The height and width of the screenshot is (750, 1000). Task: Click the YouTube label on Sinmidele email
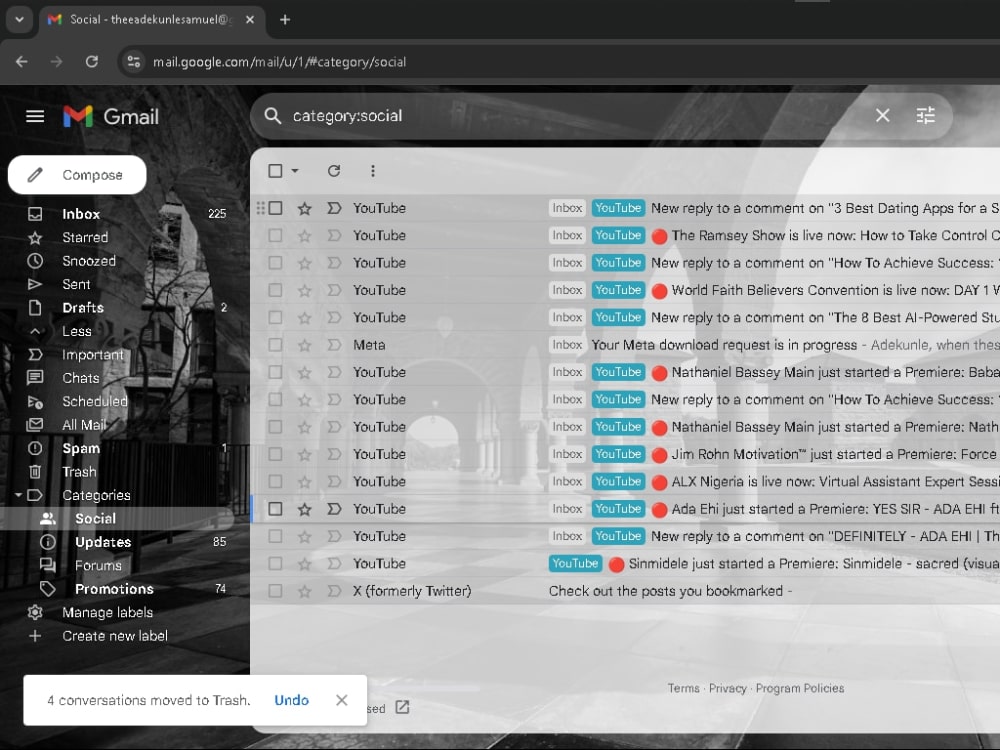click(575, 564)
